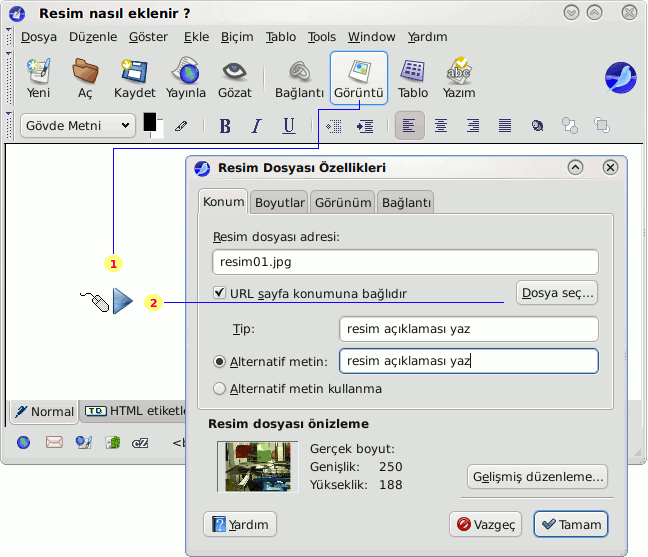Toggle the 'URL sayfa konumuna bağlıdır' checkbox

220,294
